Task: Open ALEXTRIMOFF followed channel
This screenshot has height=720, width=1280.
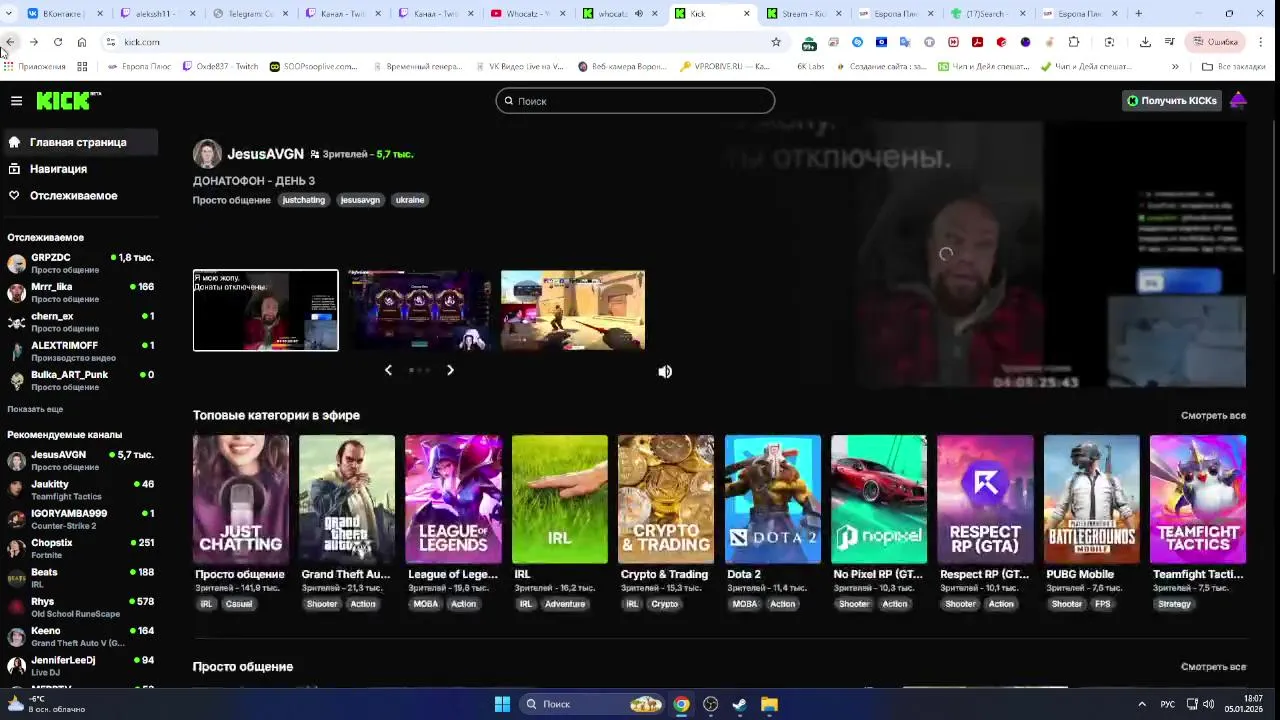Action: 80,351
